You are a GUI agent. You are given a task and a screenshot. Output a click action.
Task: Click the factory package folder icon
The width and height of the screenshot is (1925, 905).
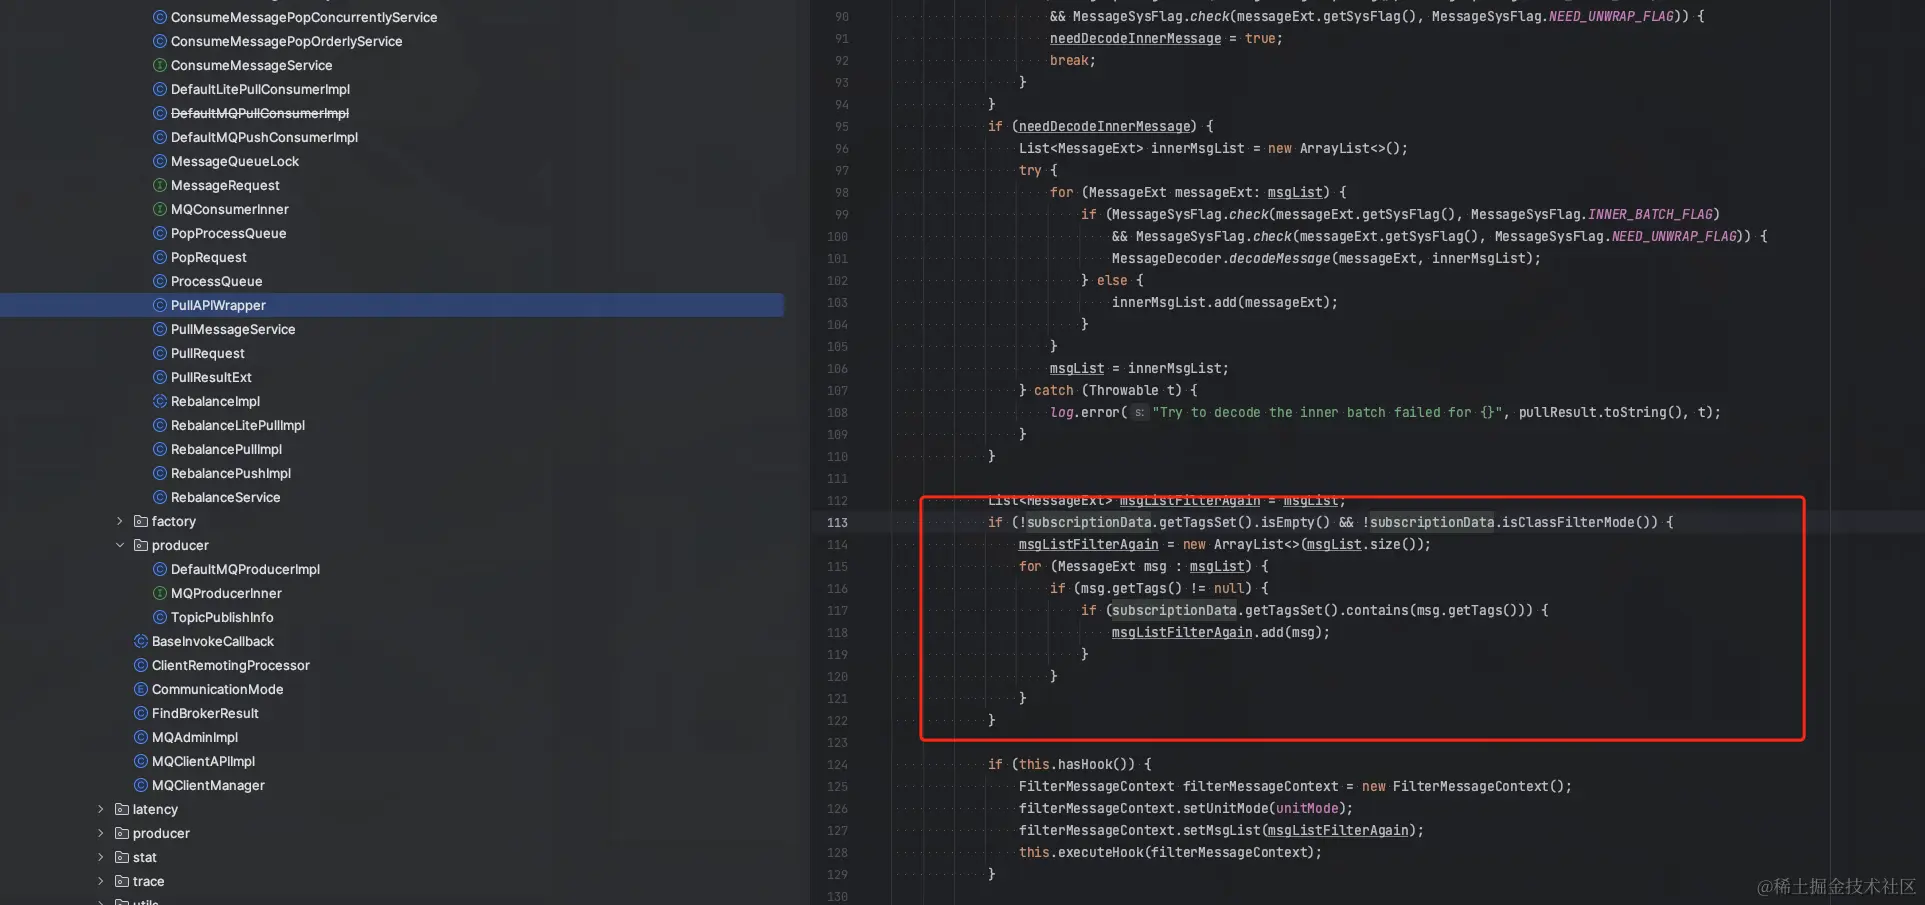coord(141,521)
